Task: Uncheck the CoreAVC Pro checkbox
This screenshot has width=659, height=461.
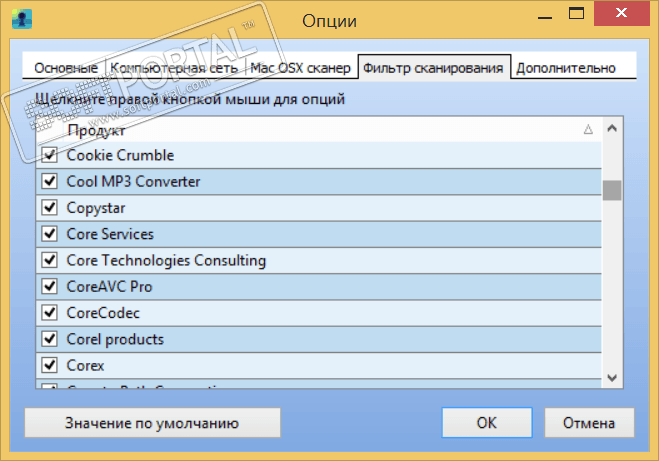Action: (50, 286)
